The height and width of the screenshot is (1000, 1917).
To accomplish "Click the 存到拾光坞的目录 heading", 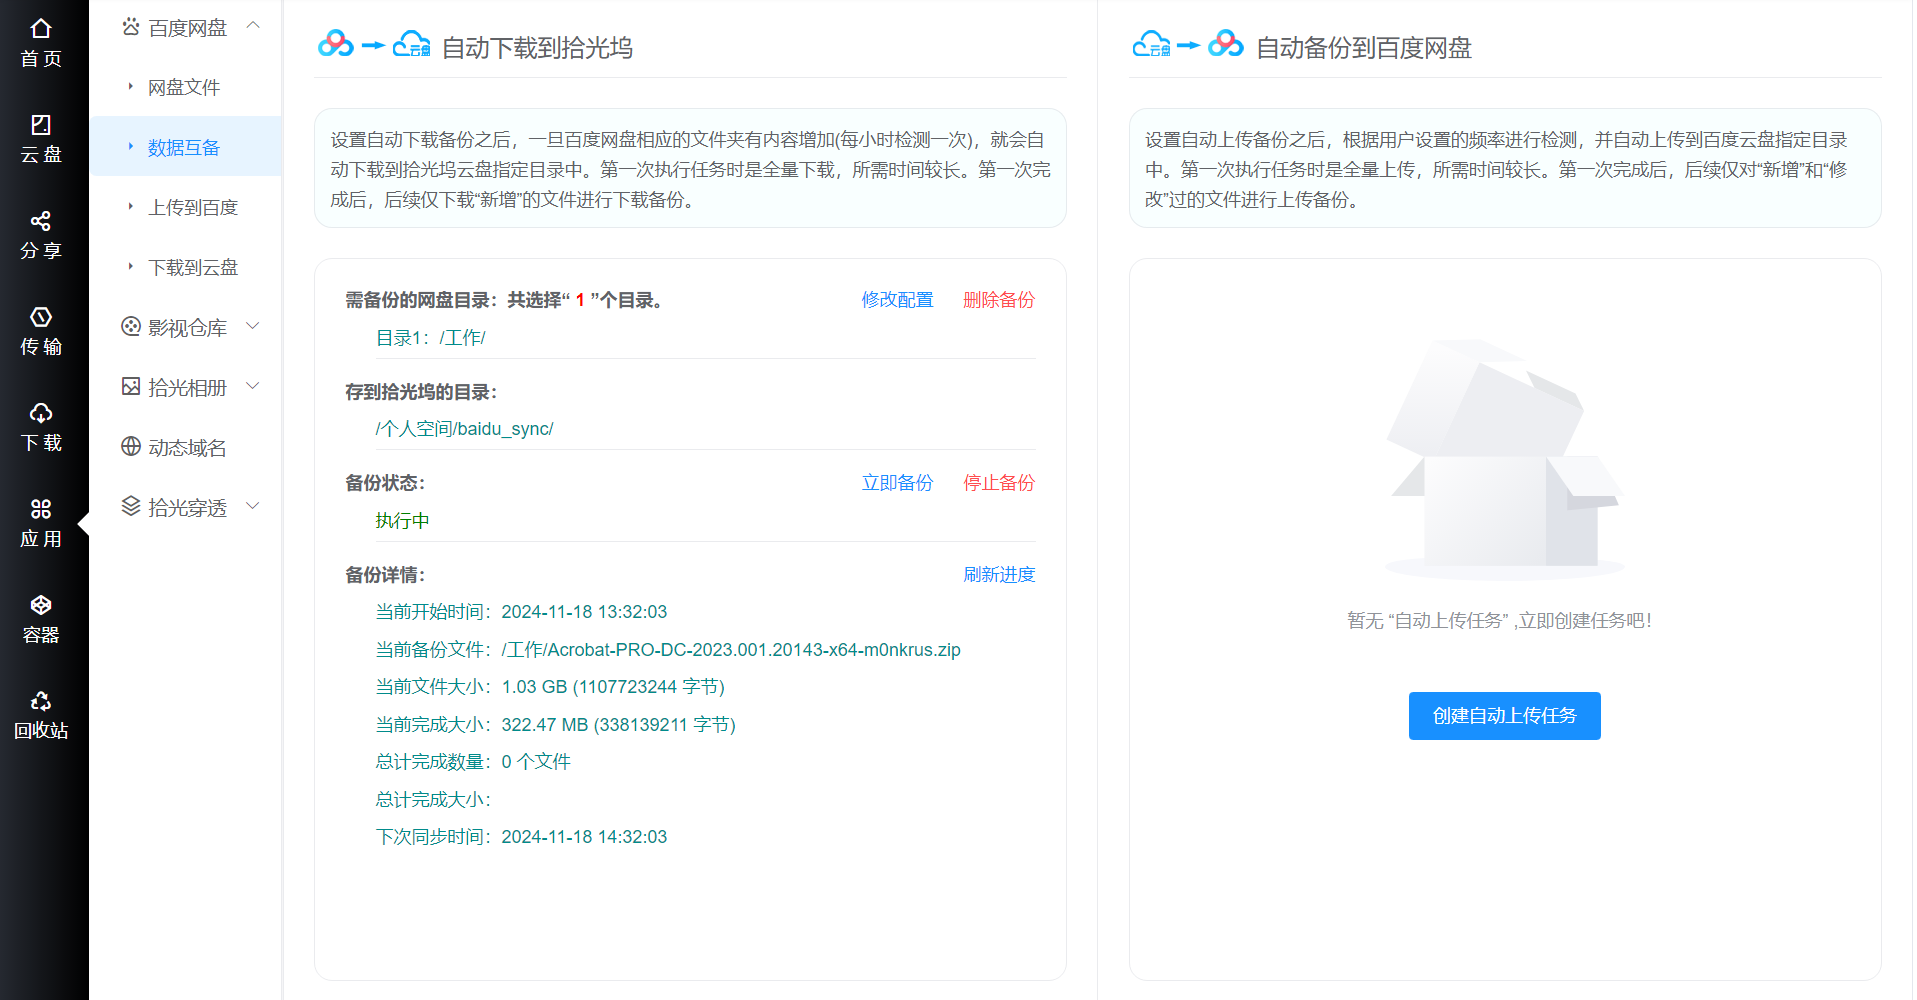I will click(x=421, y=392).
